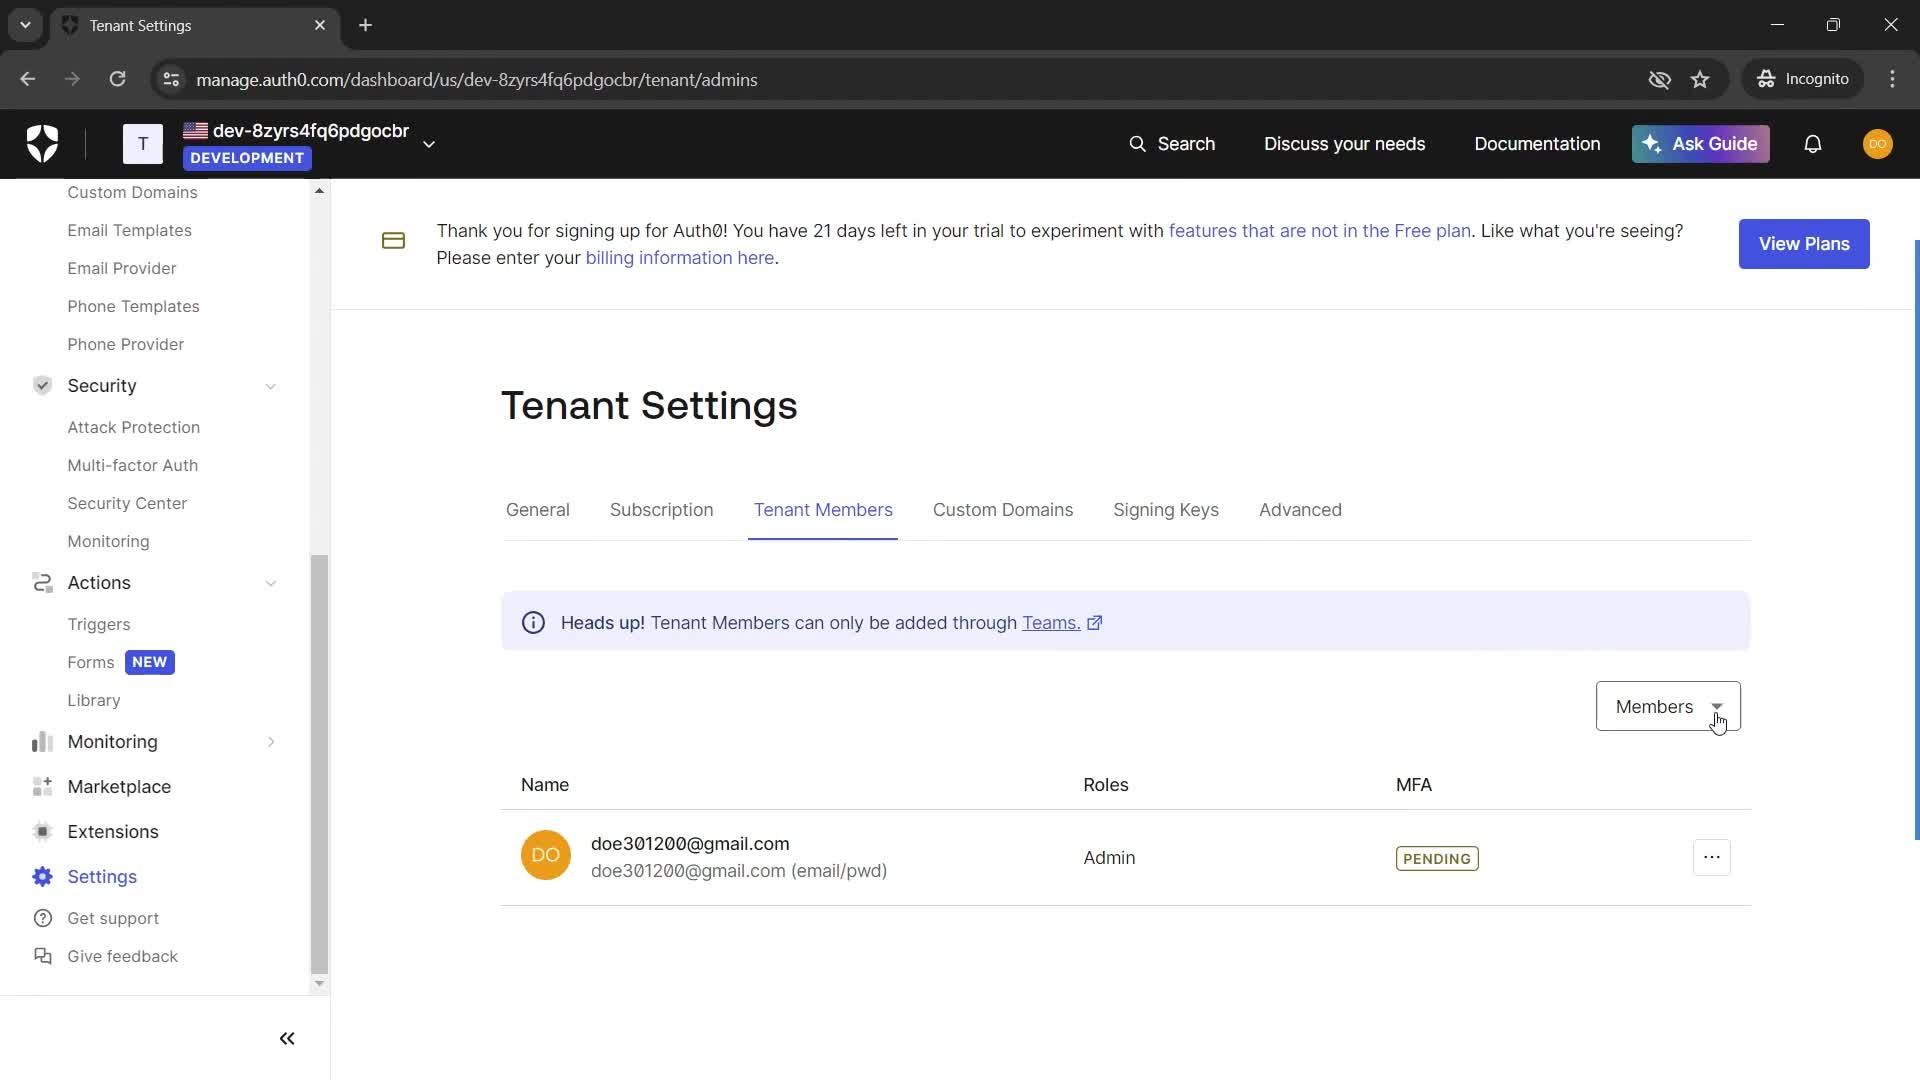Switch to the Custom Domains tab
1920x1080 pixels.
(1002, 510)
